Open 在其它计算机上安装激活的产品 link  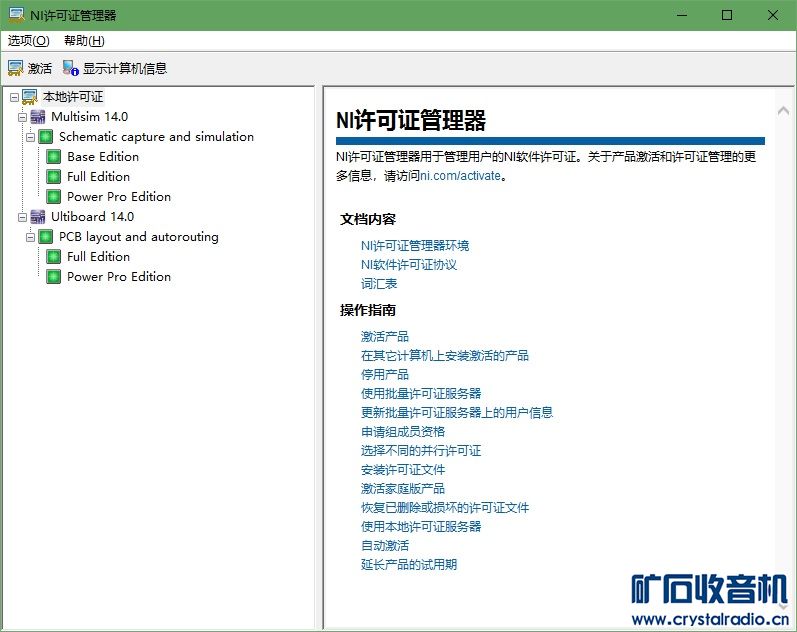[x=445, y=355]
